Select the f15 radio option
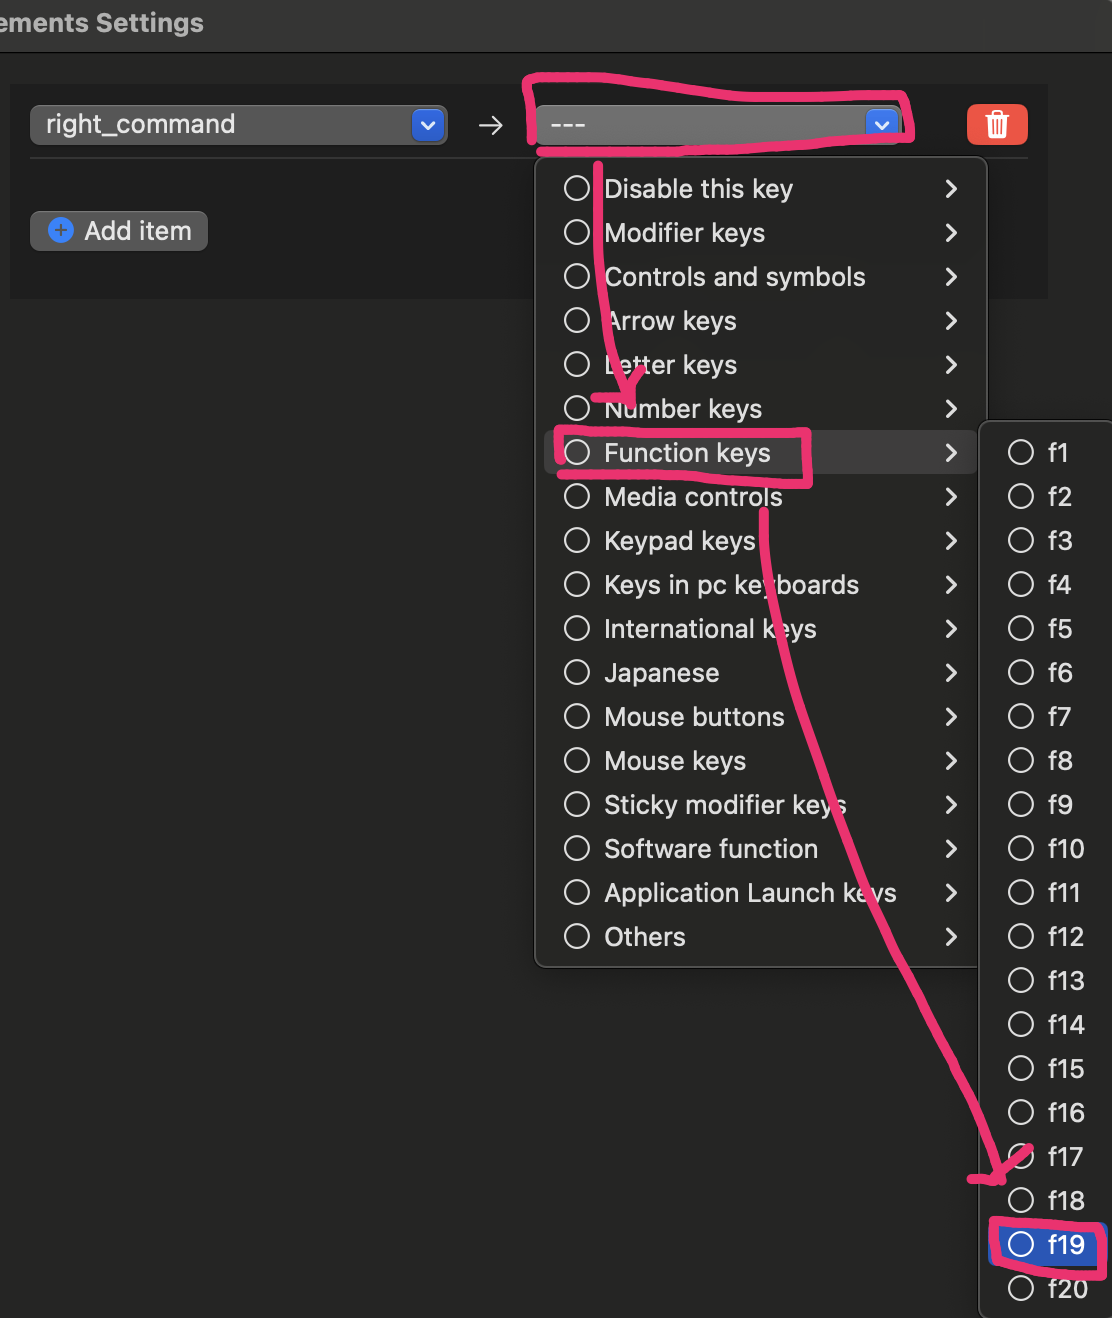 pos(1021,1069)
